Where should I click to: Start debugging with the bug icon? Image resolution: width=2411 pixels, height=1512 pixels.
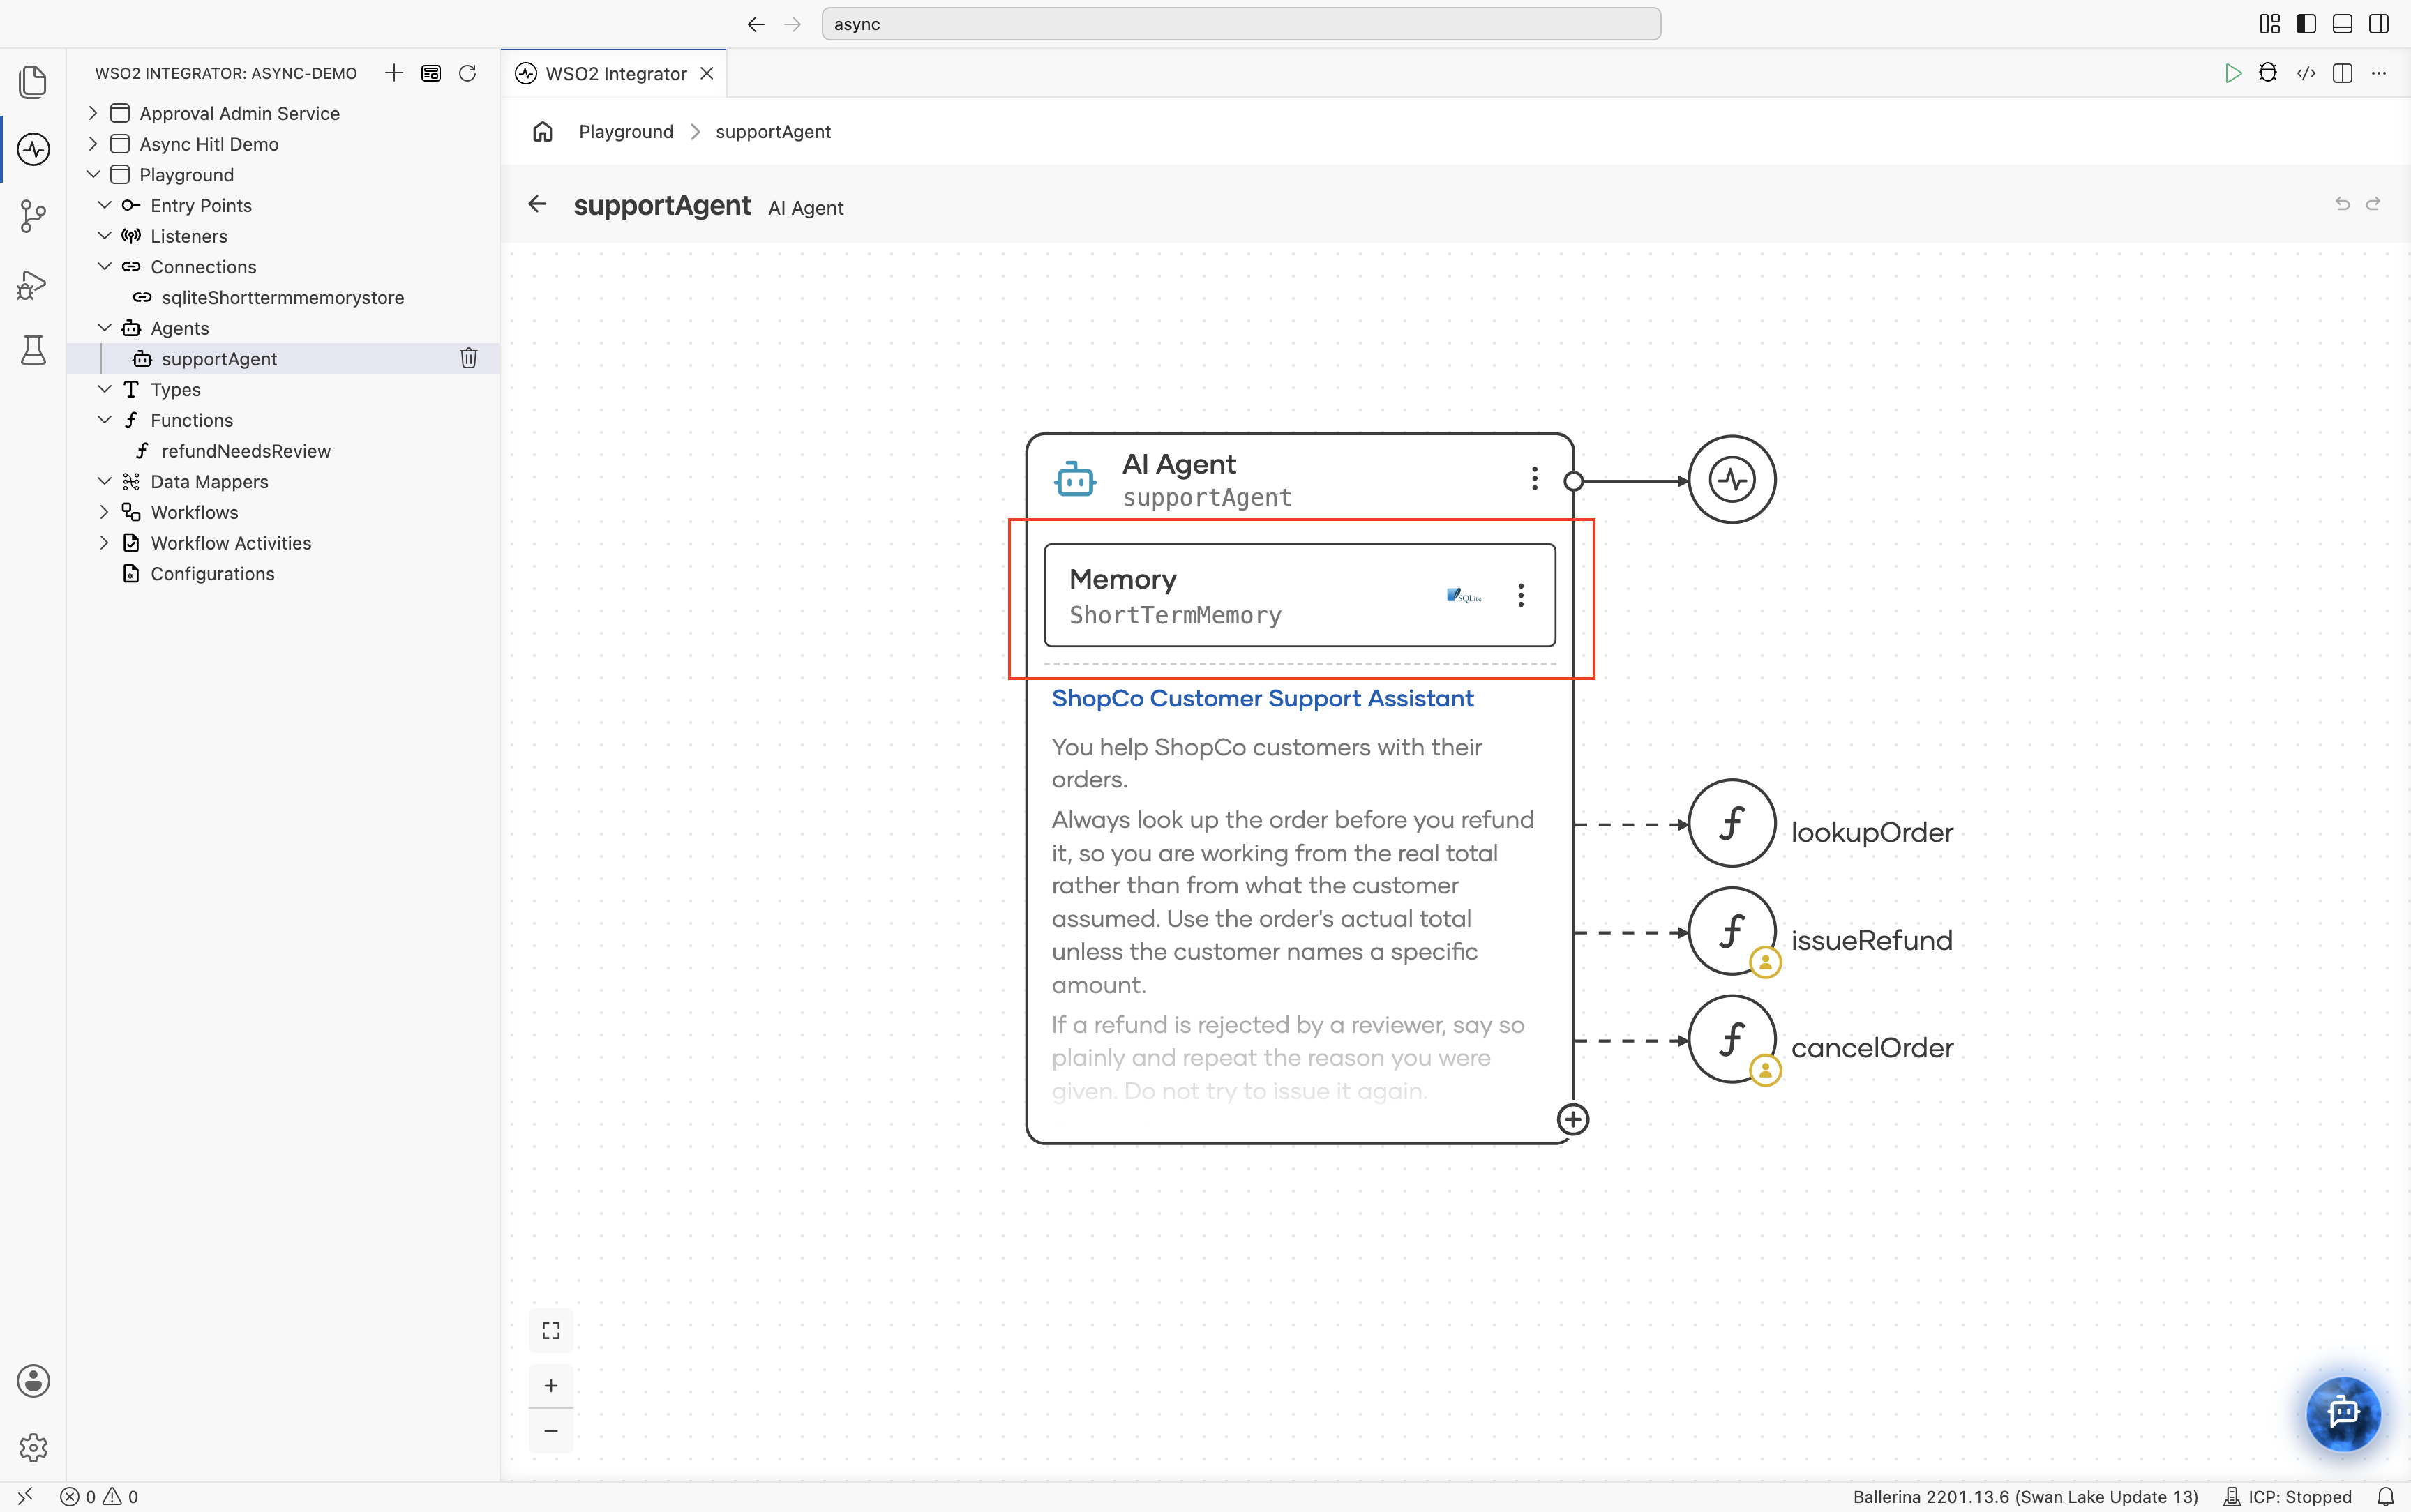(x=2268, y=73)
